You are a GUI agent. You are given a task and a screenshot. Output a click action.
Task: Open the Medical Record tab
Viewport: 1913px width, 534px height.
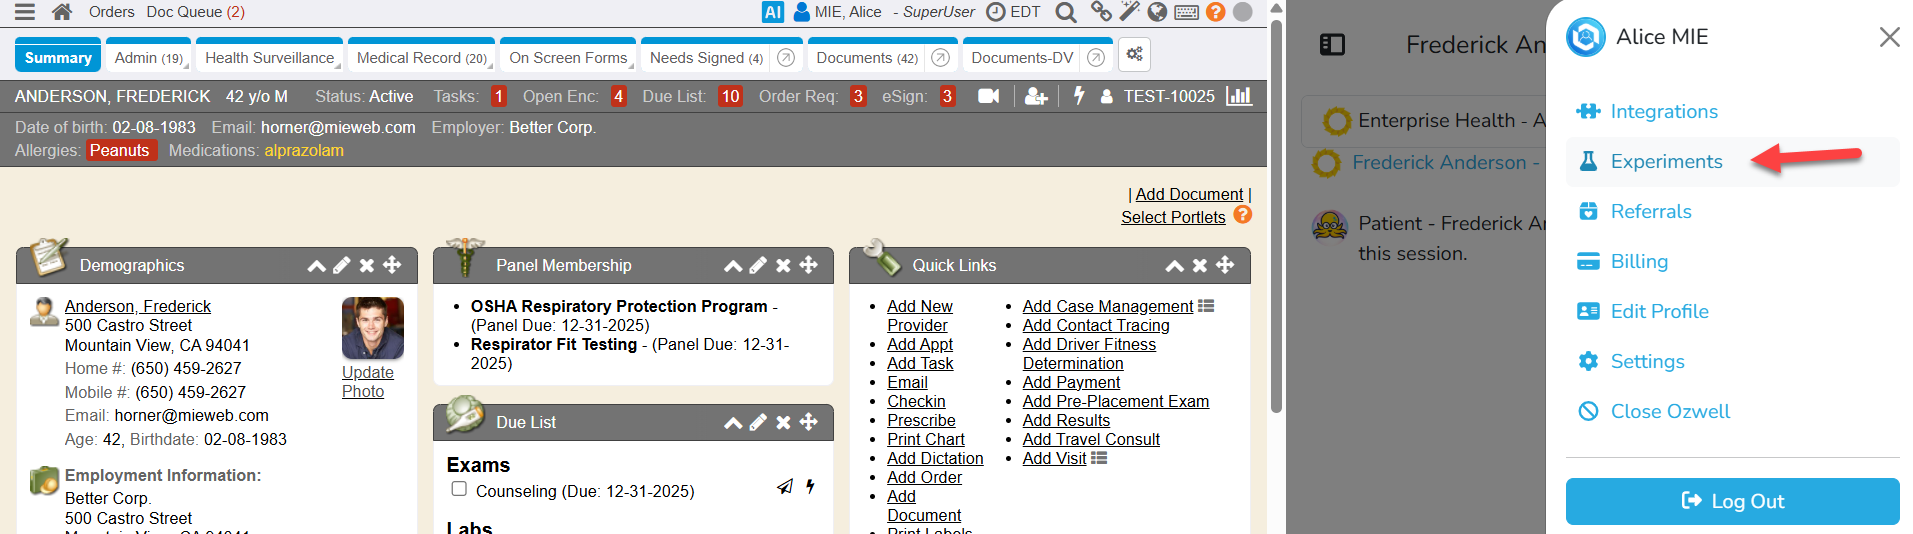tap(421, 58)
